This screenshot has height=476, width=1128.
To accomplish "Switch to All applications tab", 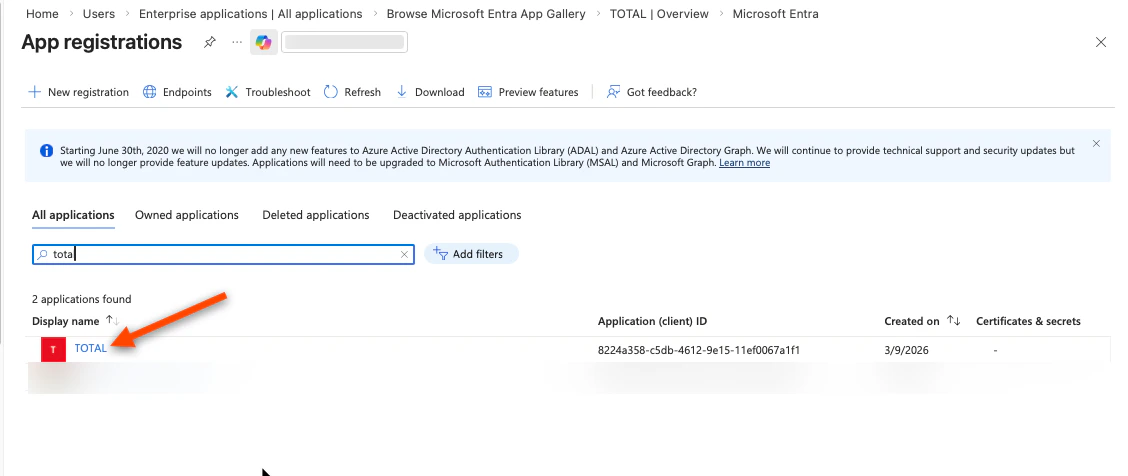I will [x=73, y=215].
